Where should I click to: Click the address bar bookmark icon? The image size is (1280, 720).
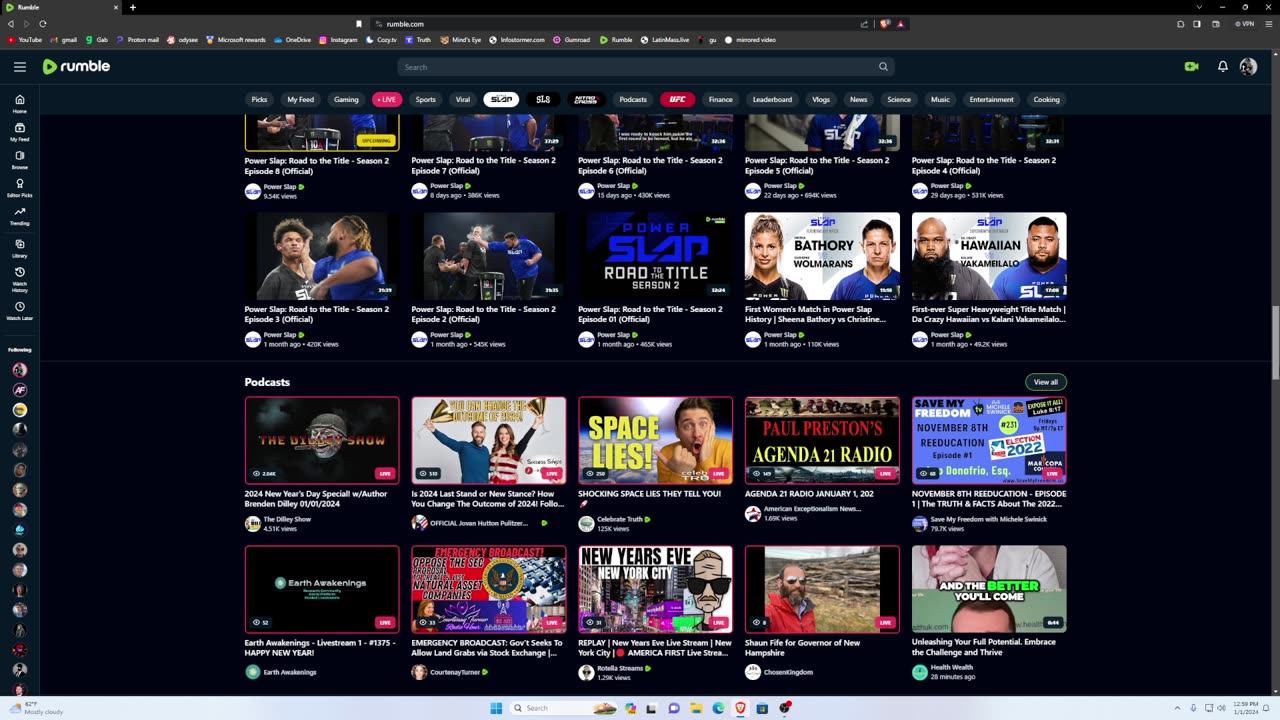point(359,24)
